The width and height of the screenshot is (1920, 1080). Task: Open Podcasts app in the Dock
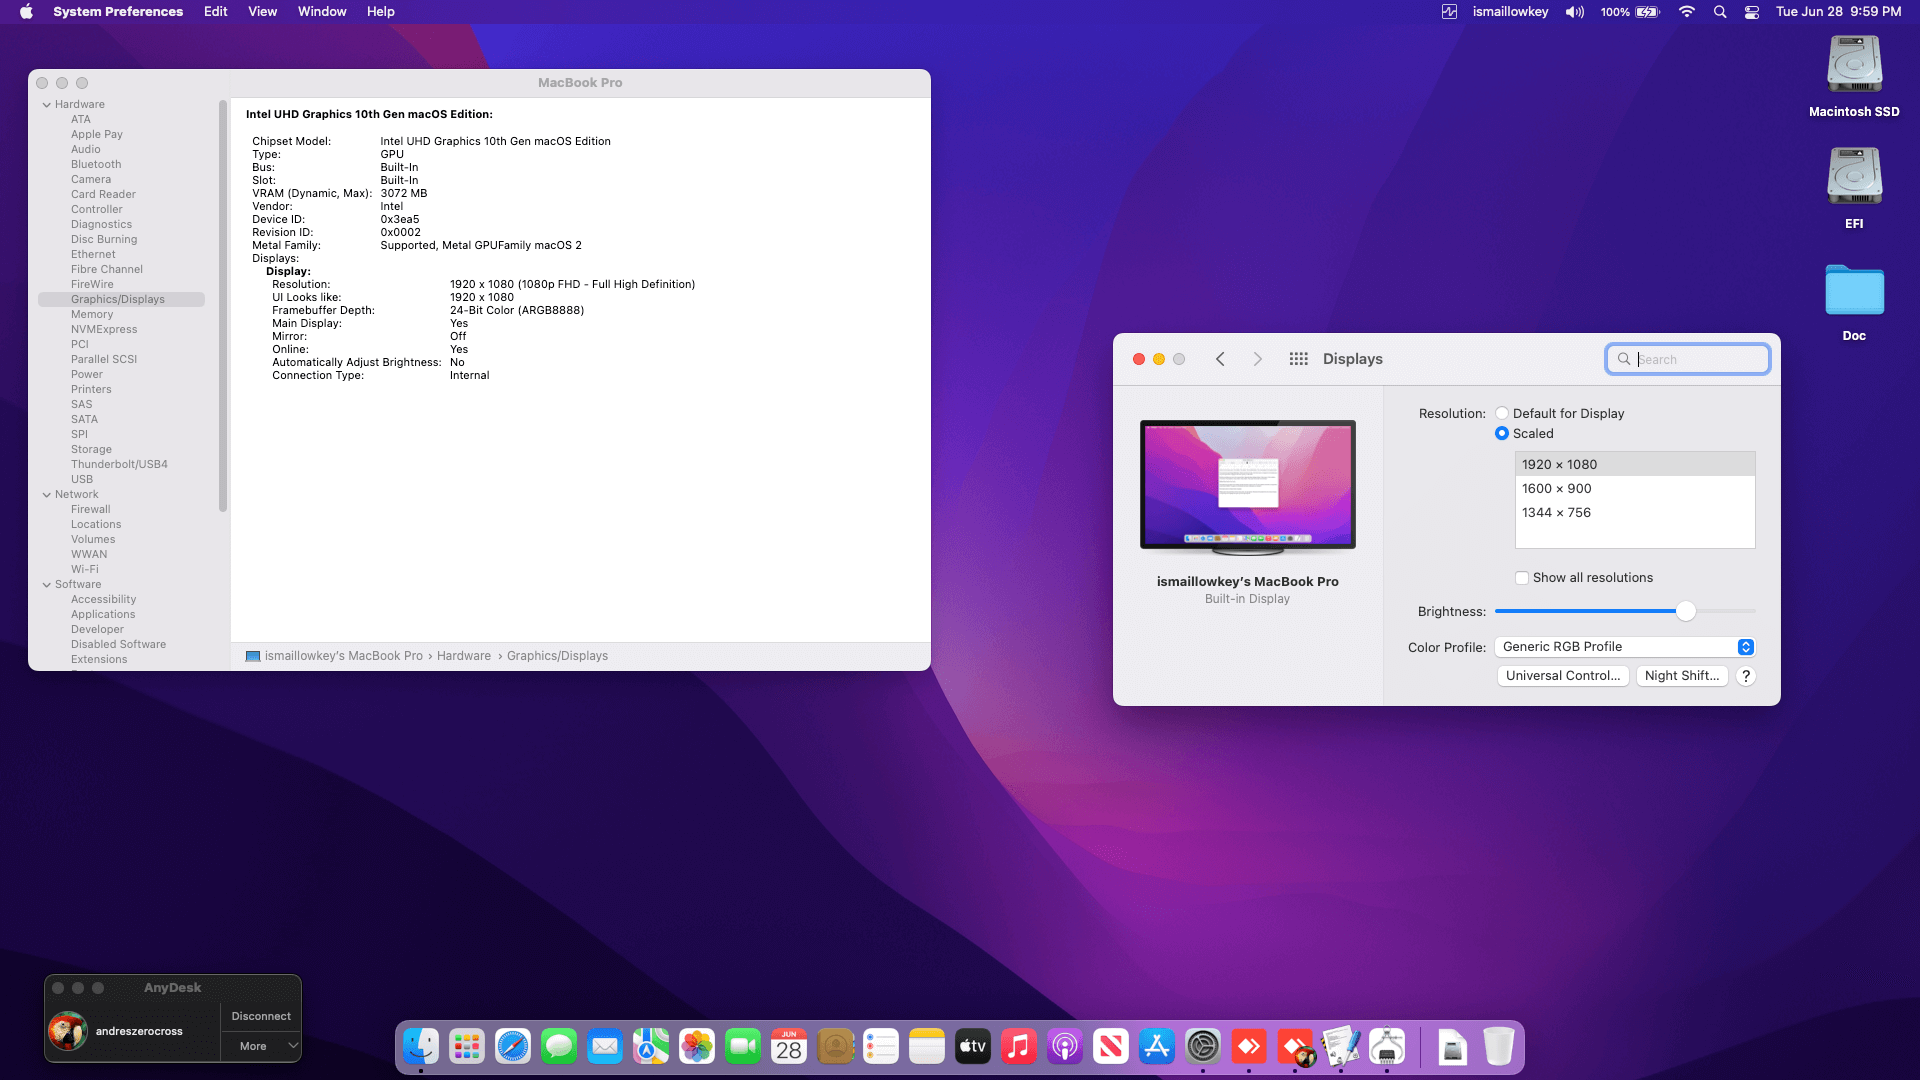click(1065, 1047)
